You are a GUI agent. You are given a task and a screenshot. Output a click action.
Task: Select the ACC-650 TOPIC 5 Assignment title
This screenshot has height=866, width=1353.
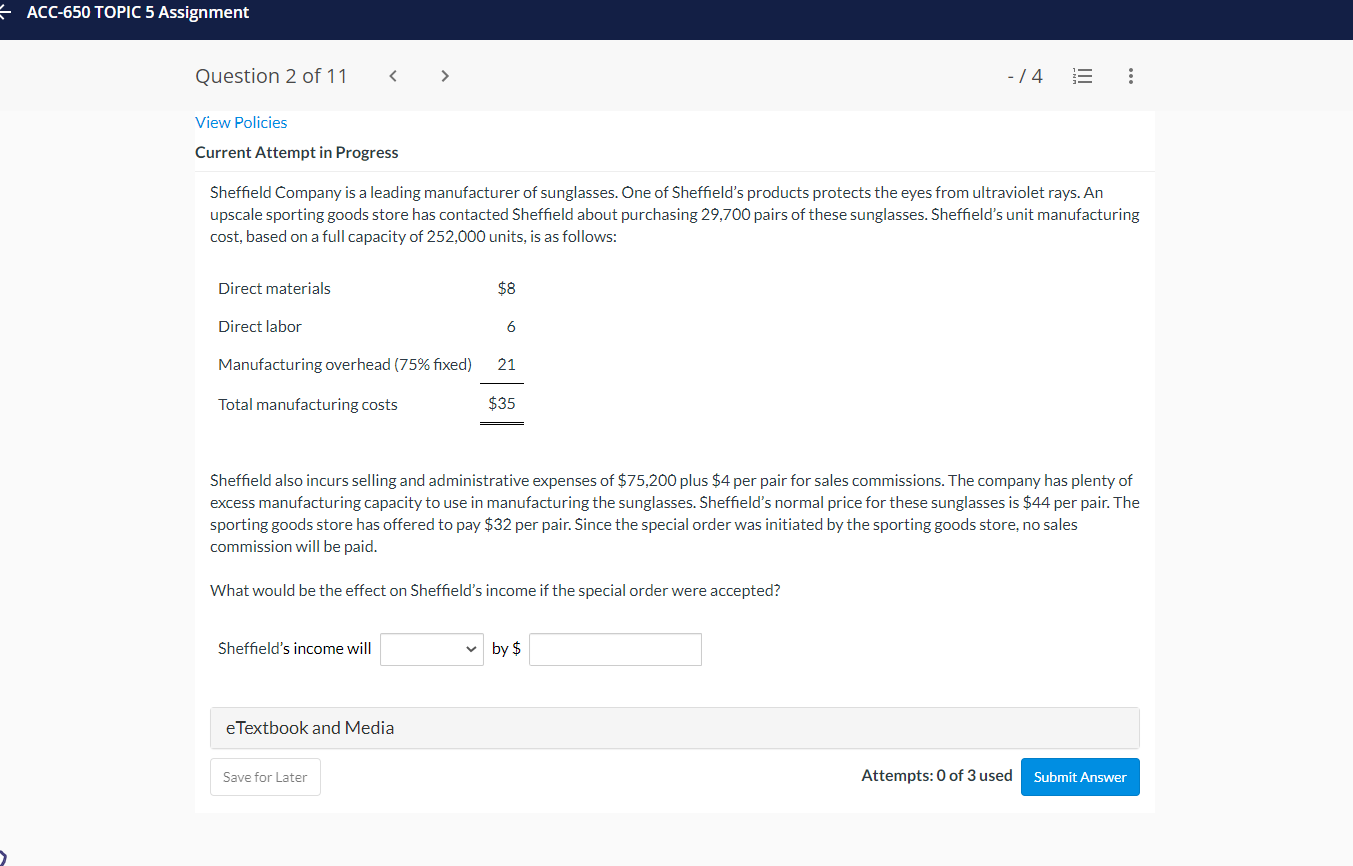coord(138,13)
